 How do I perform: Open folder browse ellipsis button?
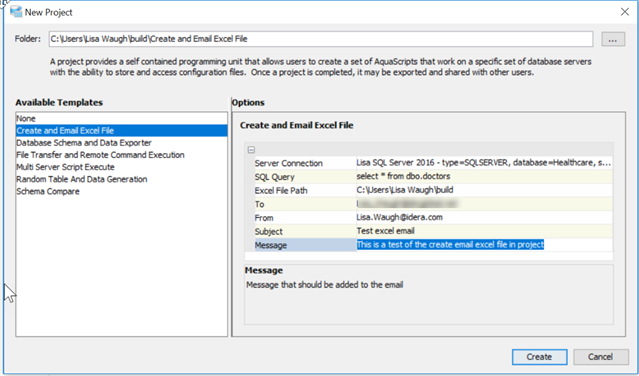[x=613, y=39]
